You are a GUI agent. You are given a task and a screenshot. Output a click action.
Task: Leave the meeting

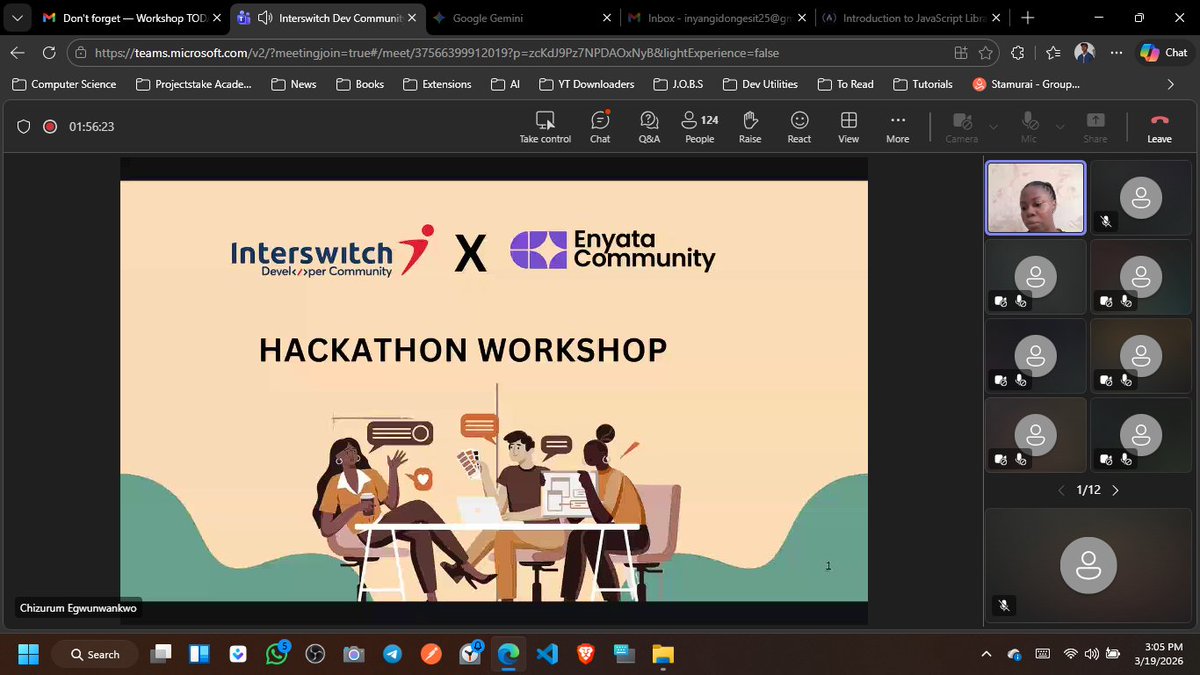1159,127
